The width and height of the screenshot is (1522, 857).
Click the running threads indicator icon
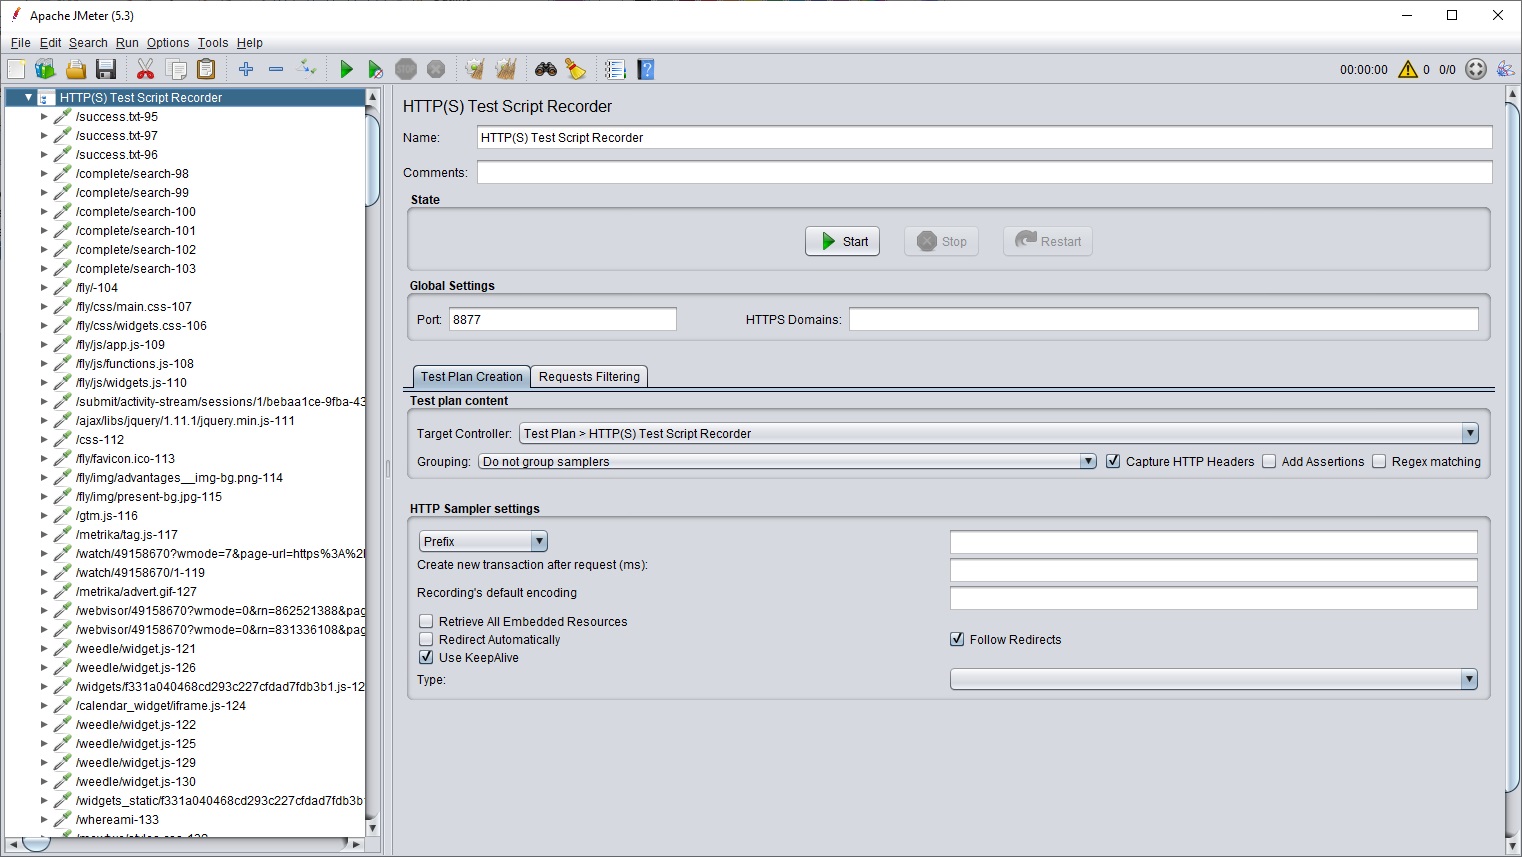click(x=1476, y=69)
